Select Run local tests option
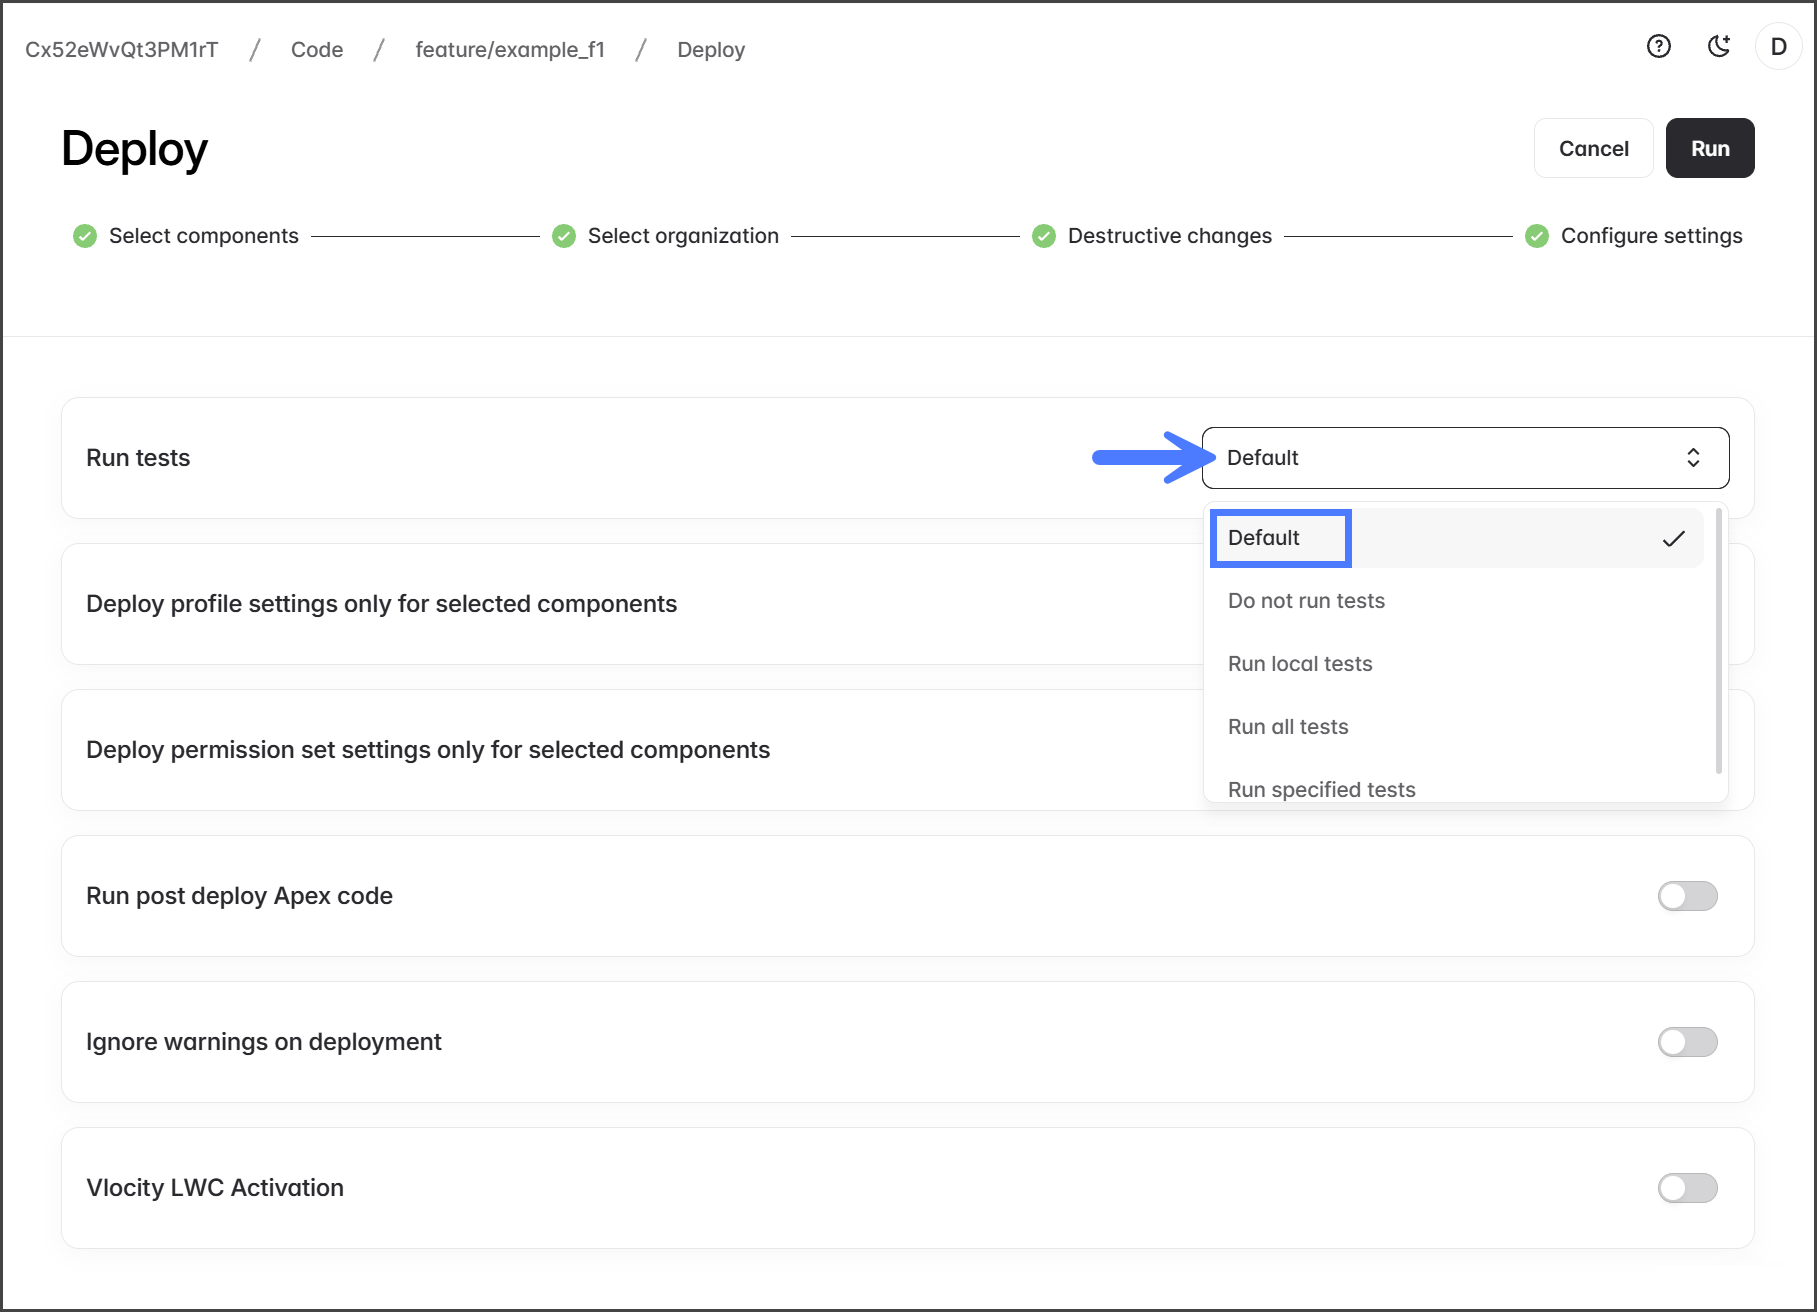The width and height of the screenshot is (1817, 1312). tap(1300, 664)
